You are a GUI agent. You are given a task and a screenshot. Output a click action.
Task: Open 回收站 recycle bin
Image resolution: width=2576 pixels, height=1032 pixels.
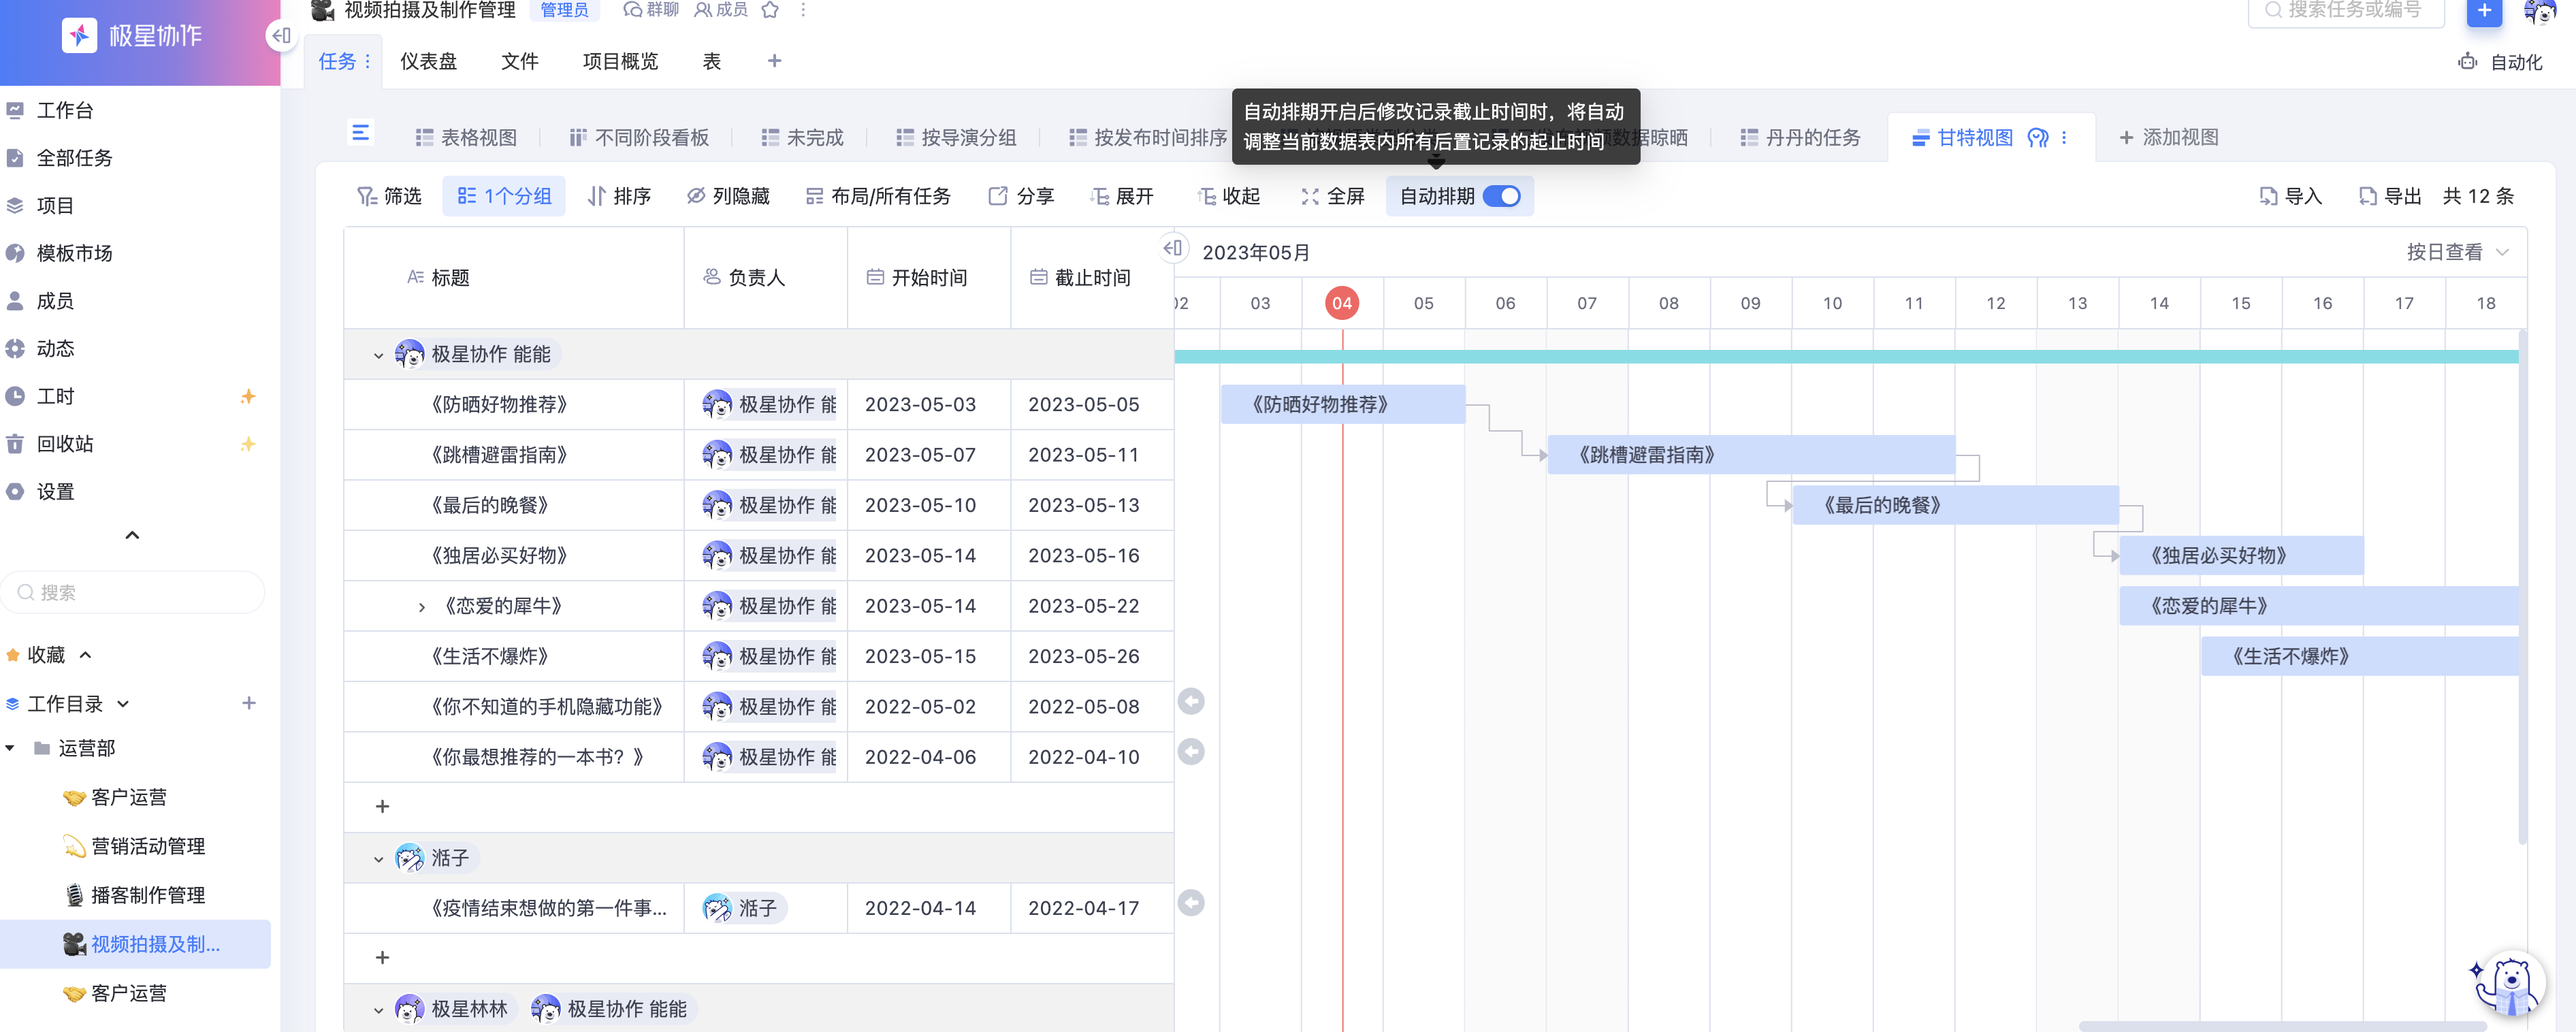50,443
